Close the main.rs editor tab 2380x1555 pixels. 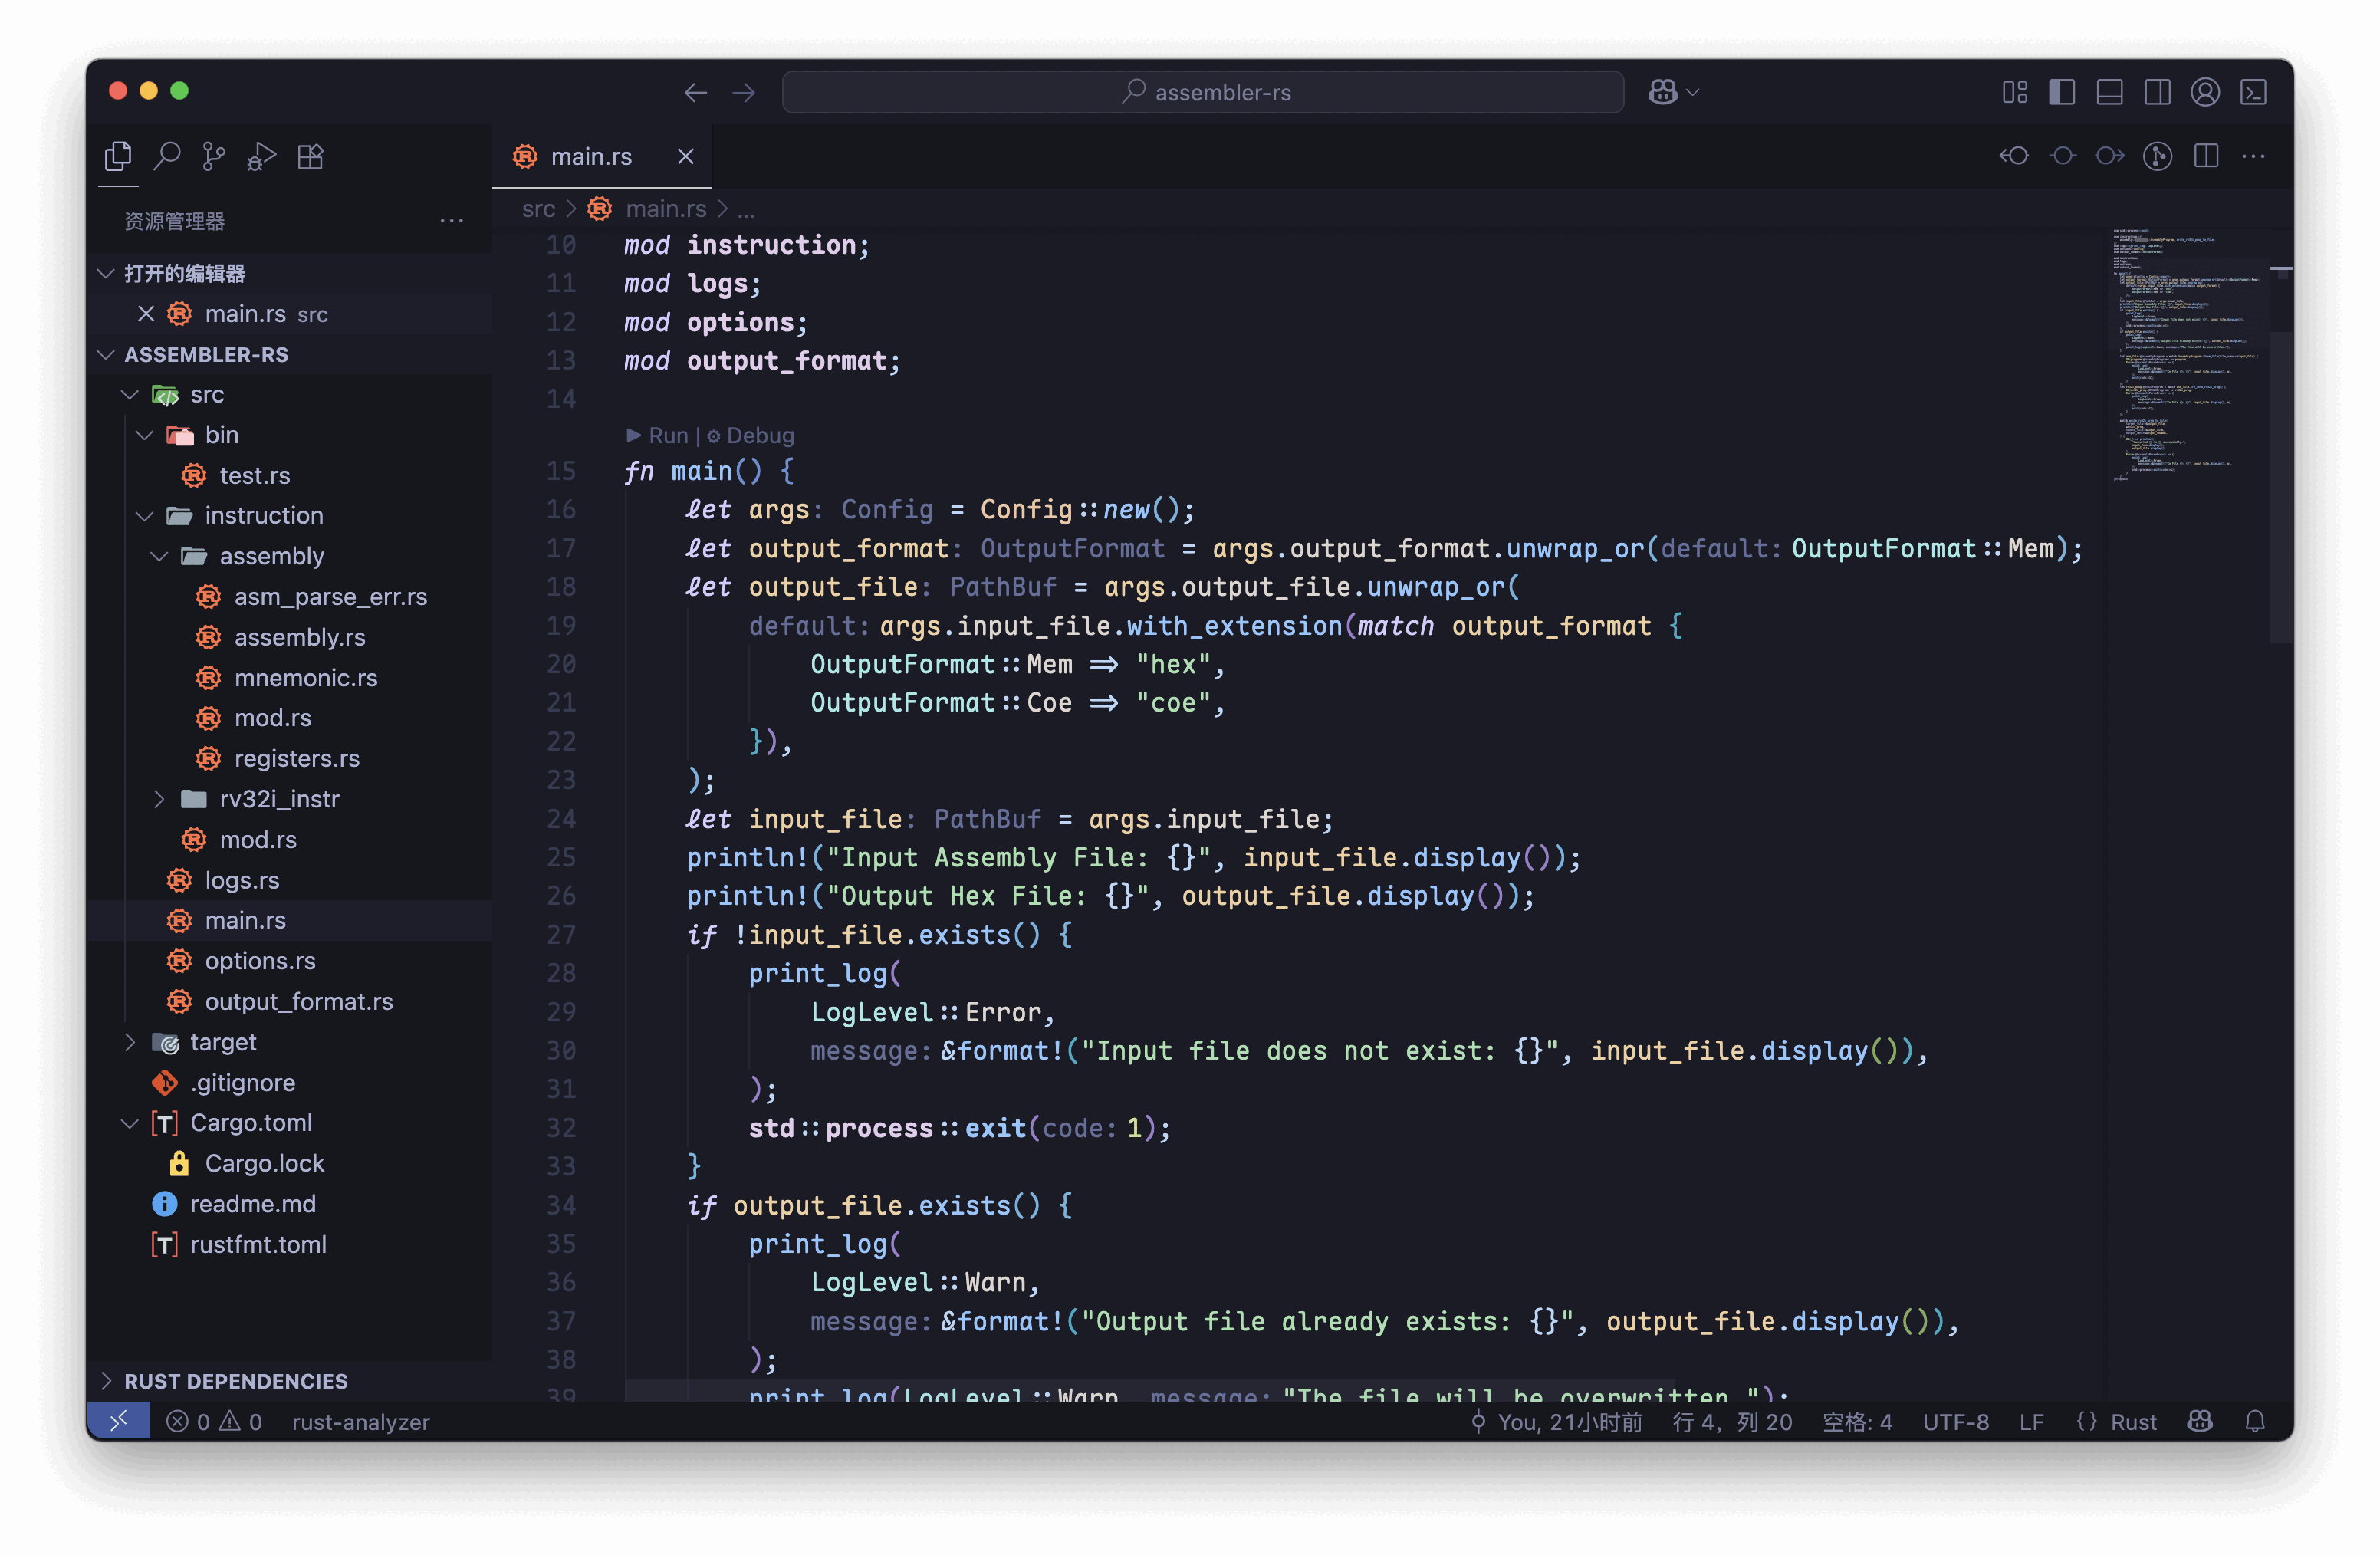pyautogui.click(x=685, y=156)
